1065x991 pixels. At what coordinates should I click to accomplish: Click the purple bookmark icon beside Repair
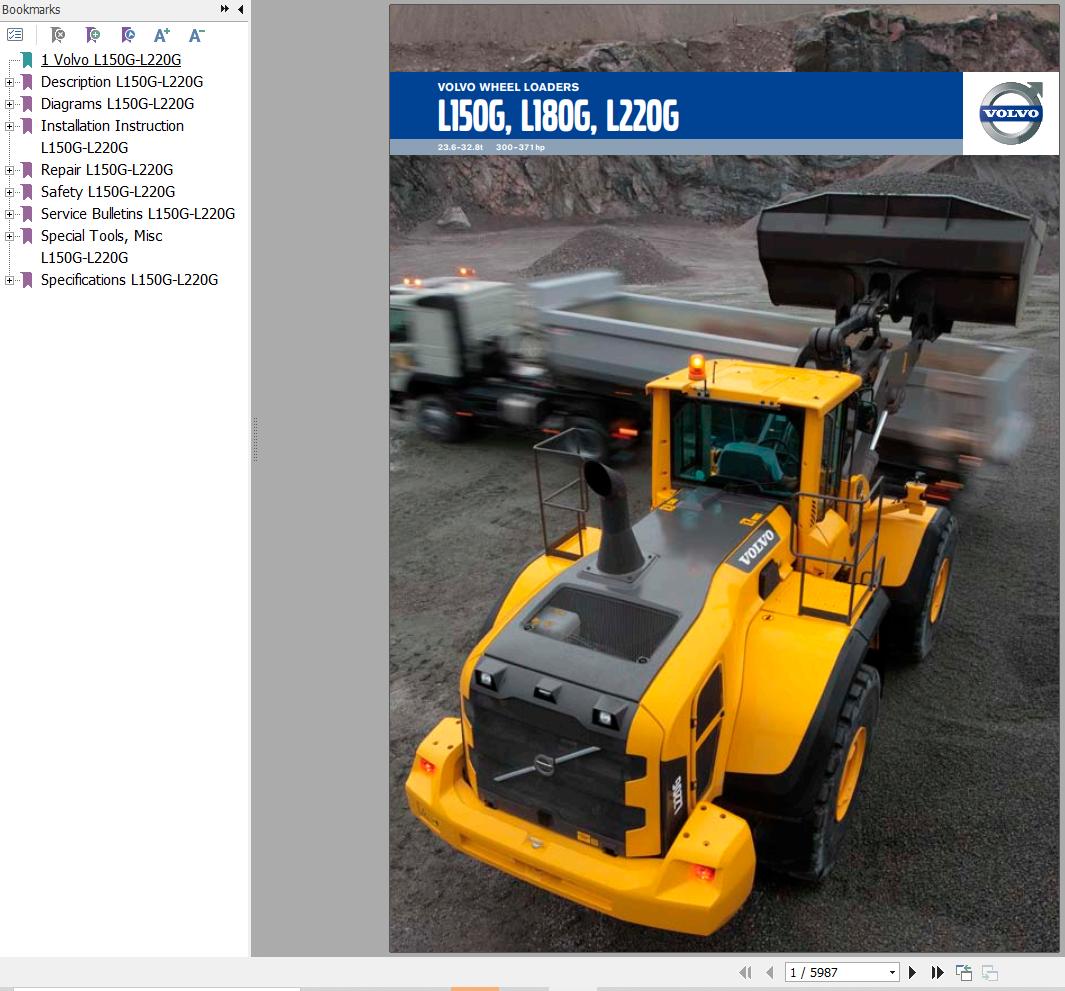[27, 170]
